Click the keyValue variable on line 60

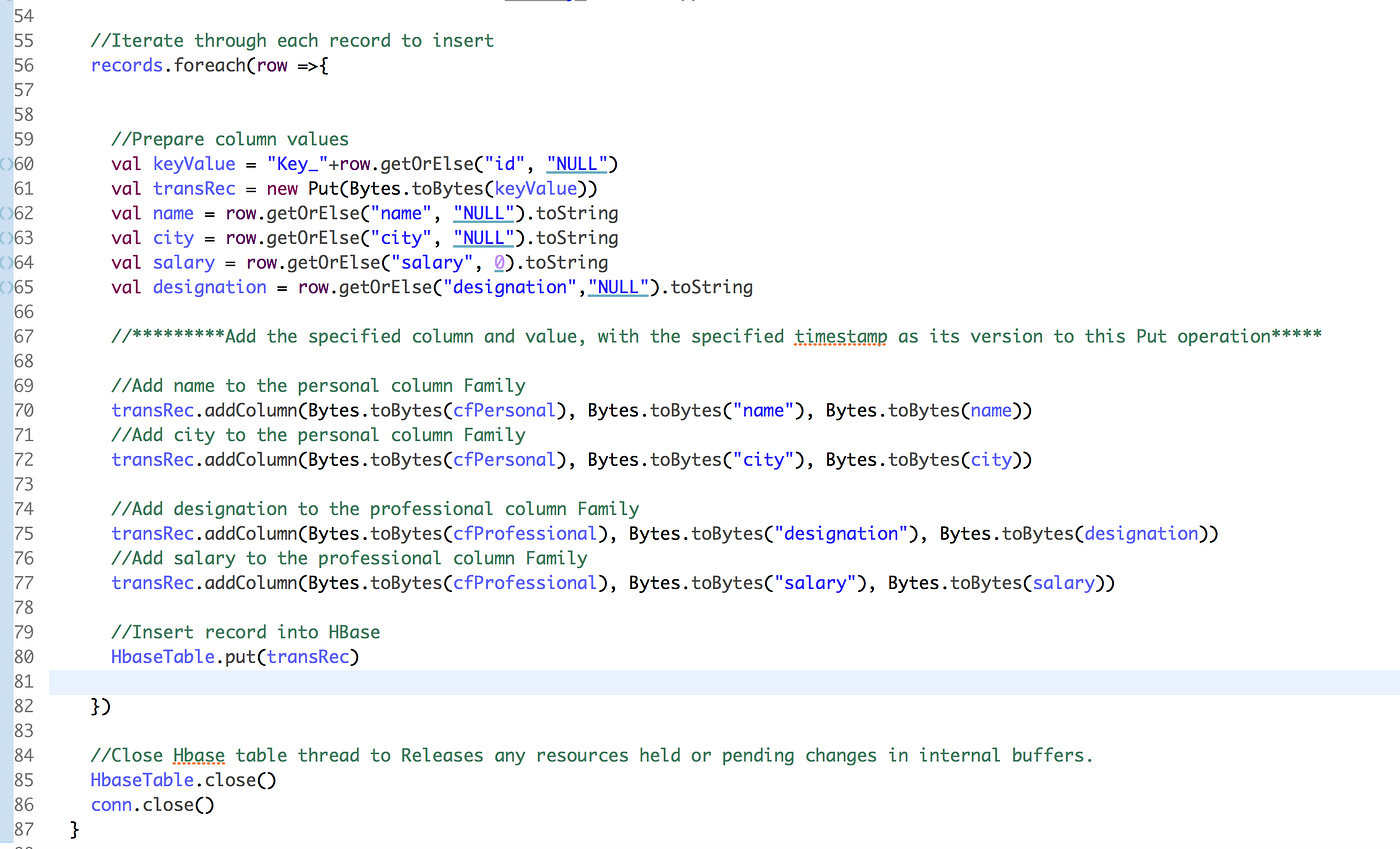pyautogui.click(x=193, y=163)
